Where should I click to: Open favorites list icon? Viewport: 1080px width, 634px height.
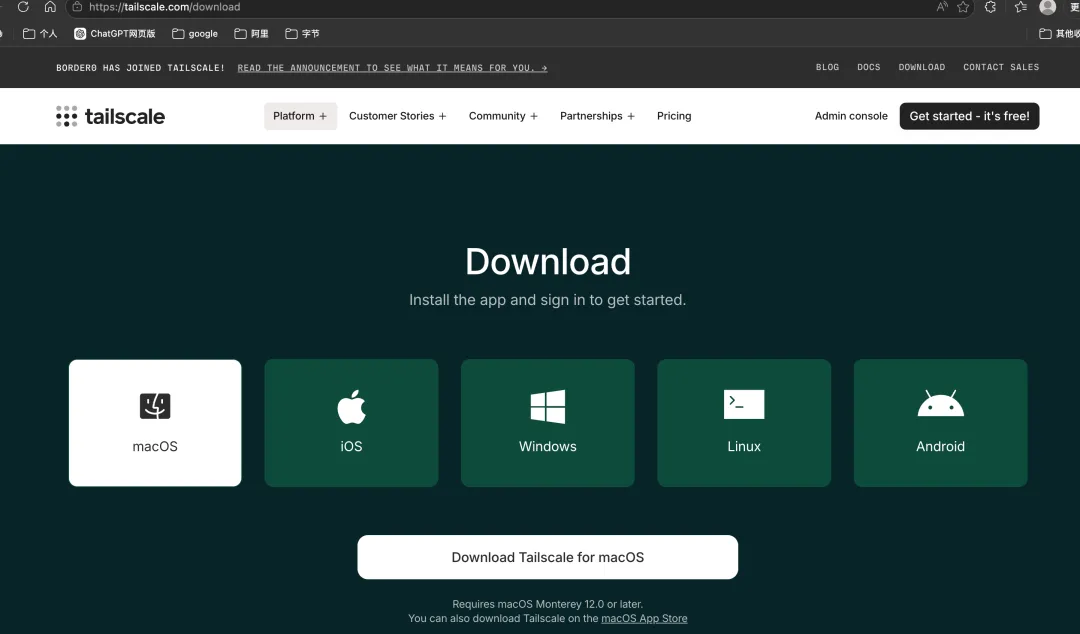(x=1021, y=7)
